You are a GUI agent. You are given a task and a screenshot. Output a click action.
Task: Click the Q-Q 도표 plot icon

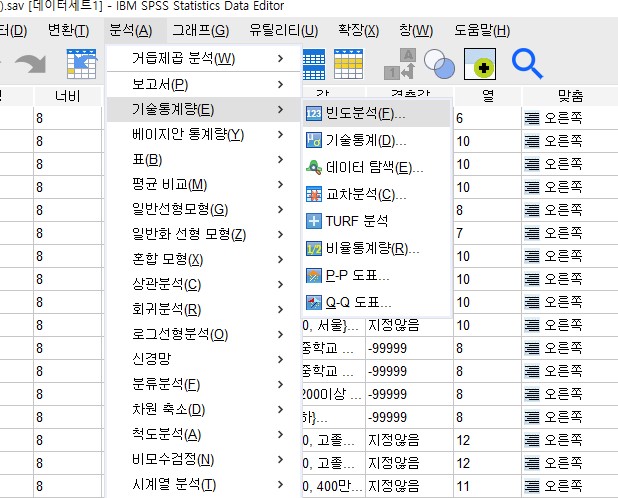tap(314, 303)
